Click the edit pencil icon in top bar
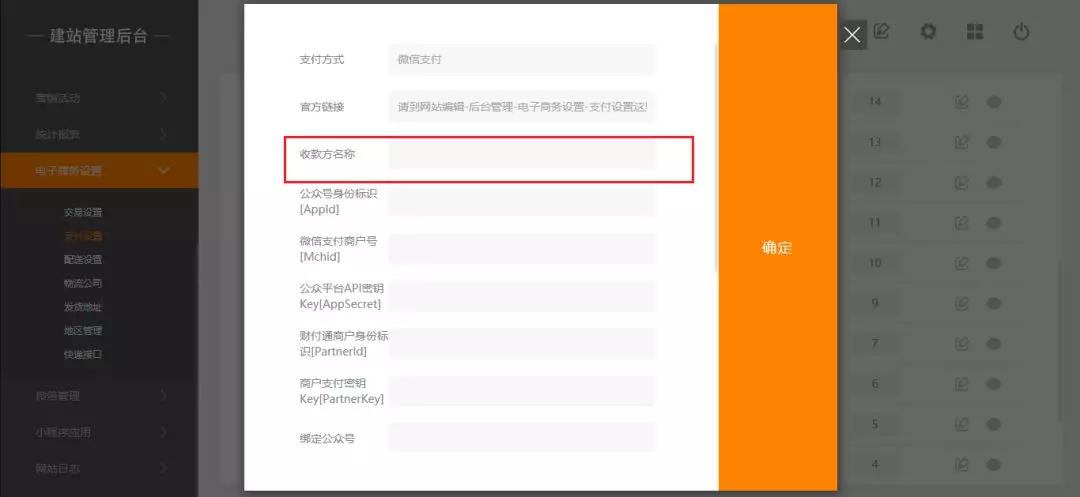Screen dimensions: 1080x497 pos(881,32)
